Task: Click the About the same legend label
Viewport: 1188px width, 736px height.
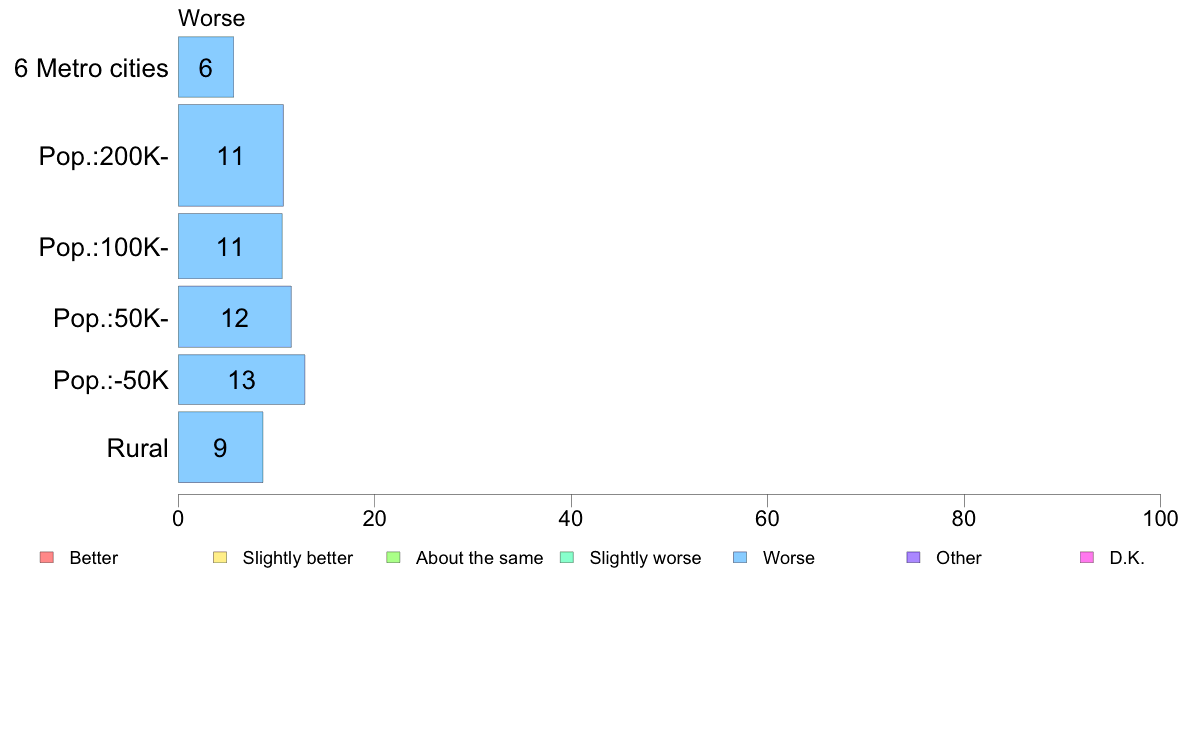Action: [480, 558]
